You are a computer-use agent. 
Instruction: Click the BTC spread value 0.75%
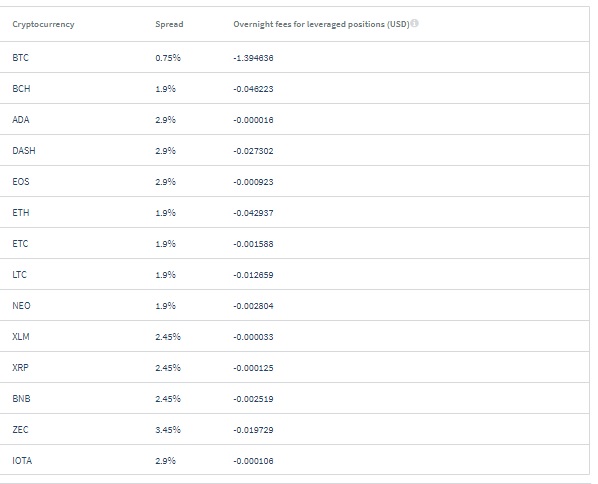[x=168, y=58]
